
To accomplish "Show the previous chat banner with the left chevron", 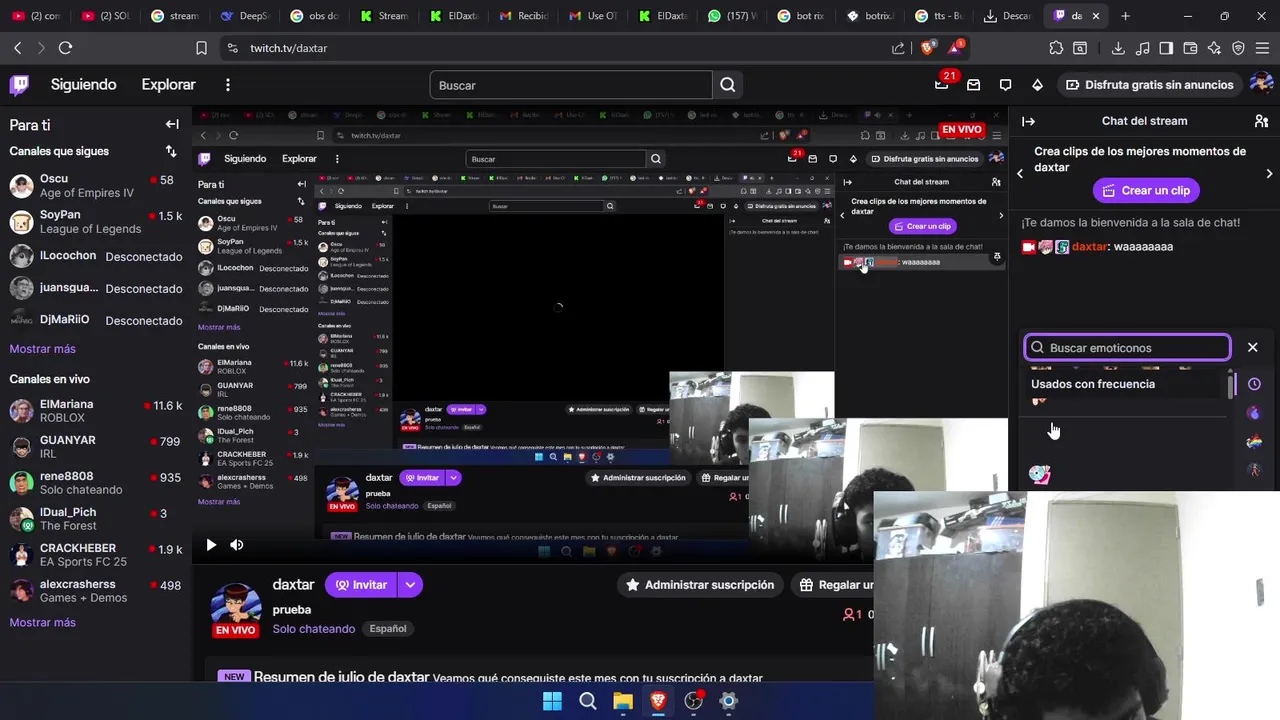I will 1020,174.
